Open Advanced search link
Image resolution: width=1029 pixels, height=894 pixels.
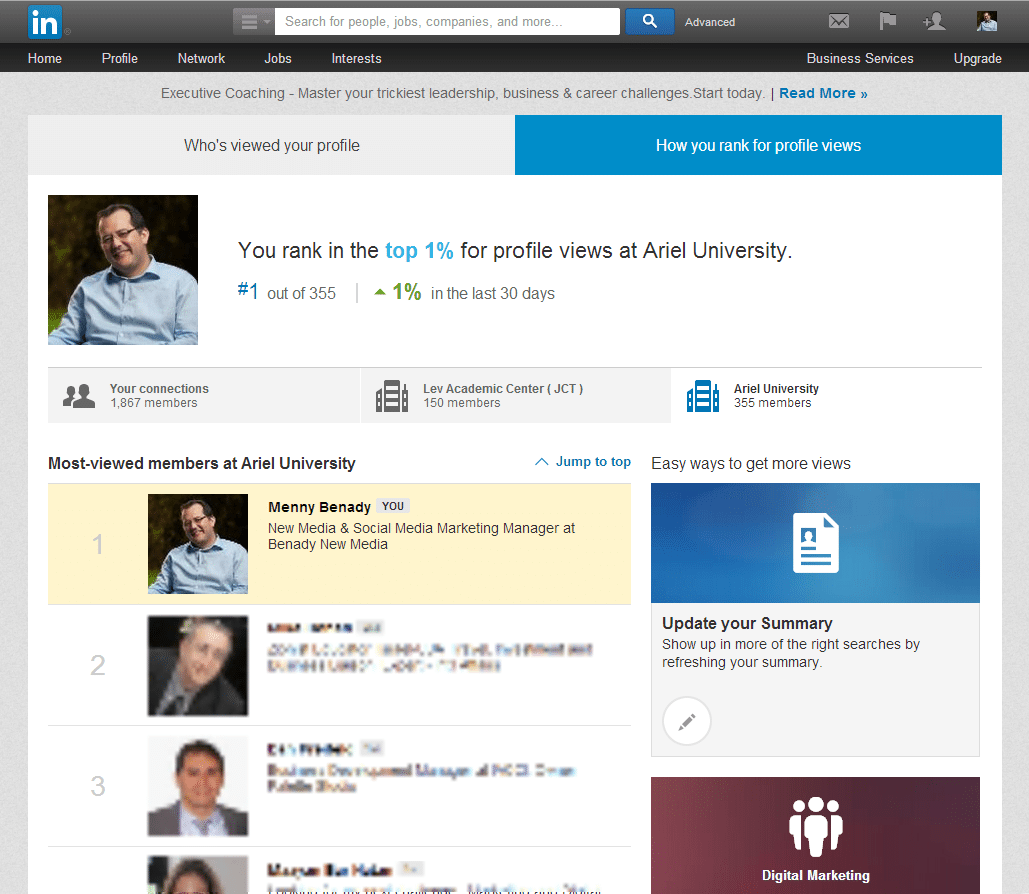point(709,22)
